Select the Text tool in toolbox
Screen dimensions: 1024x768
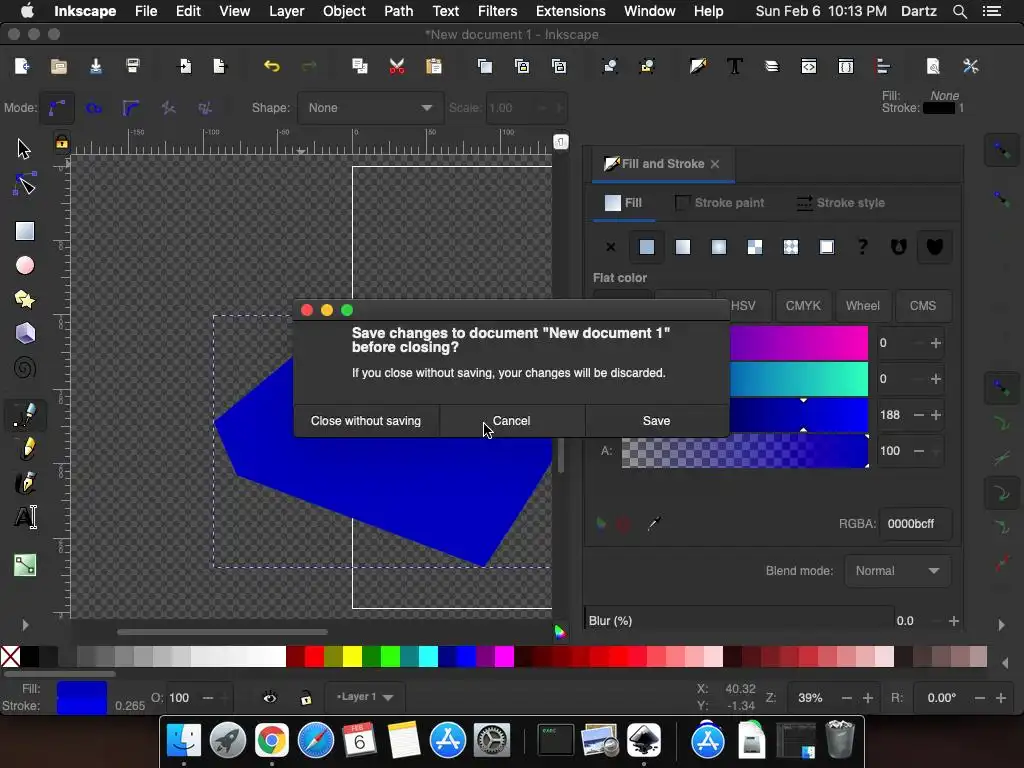click(25, 518)
